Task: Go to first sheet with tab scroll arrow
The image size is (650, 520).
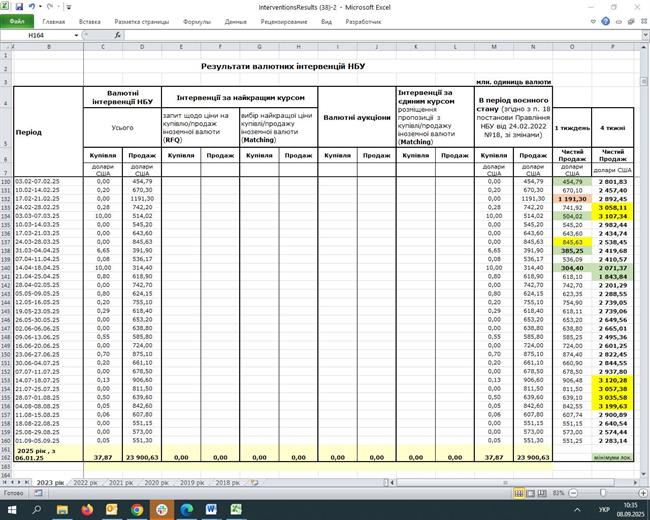Action: [x=5, y=482]
